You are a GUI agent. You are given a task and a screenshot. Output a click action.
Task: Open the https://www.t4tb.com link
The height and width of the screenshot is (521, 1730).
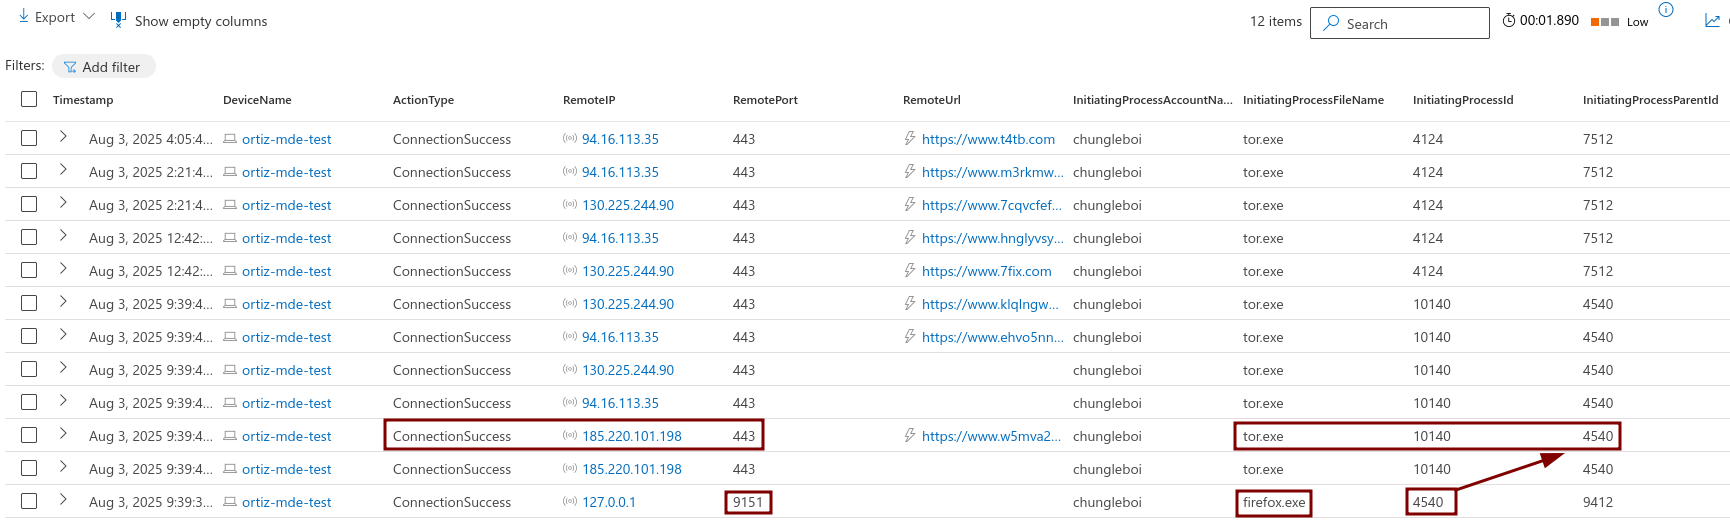988,139
